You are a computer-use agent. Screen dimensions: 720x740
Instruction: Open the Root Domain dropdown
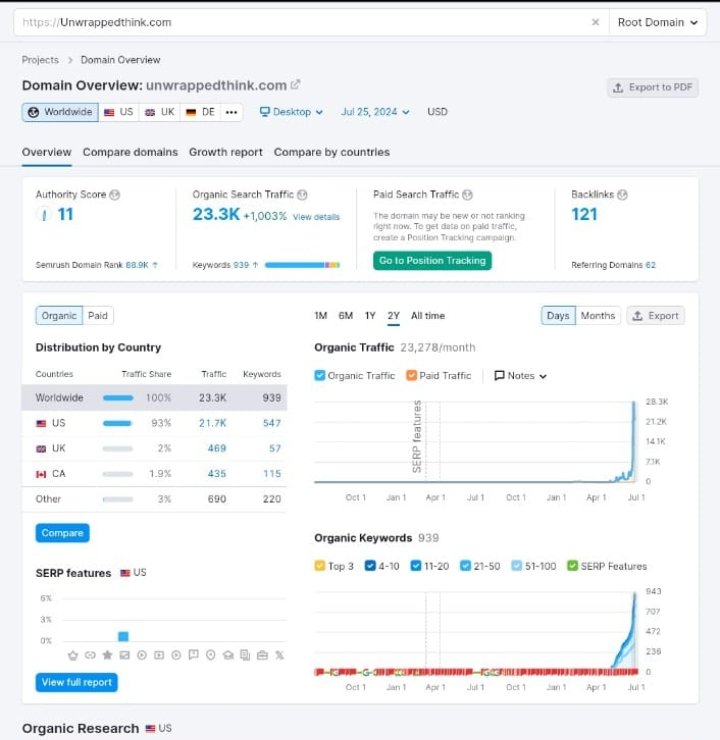(658, 22)
